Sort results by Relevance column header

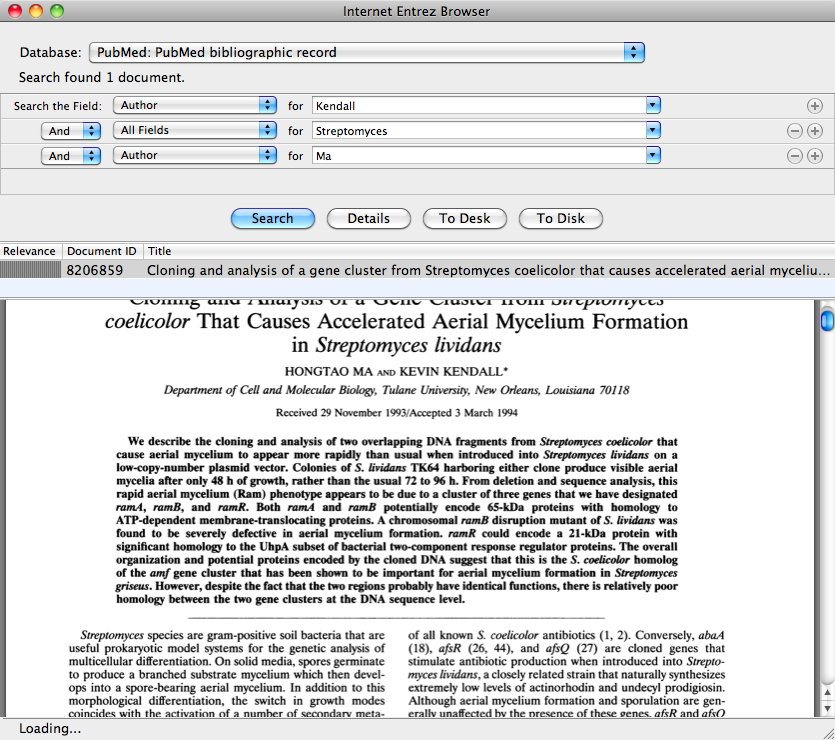(x=31, y=251)
